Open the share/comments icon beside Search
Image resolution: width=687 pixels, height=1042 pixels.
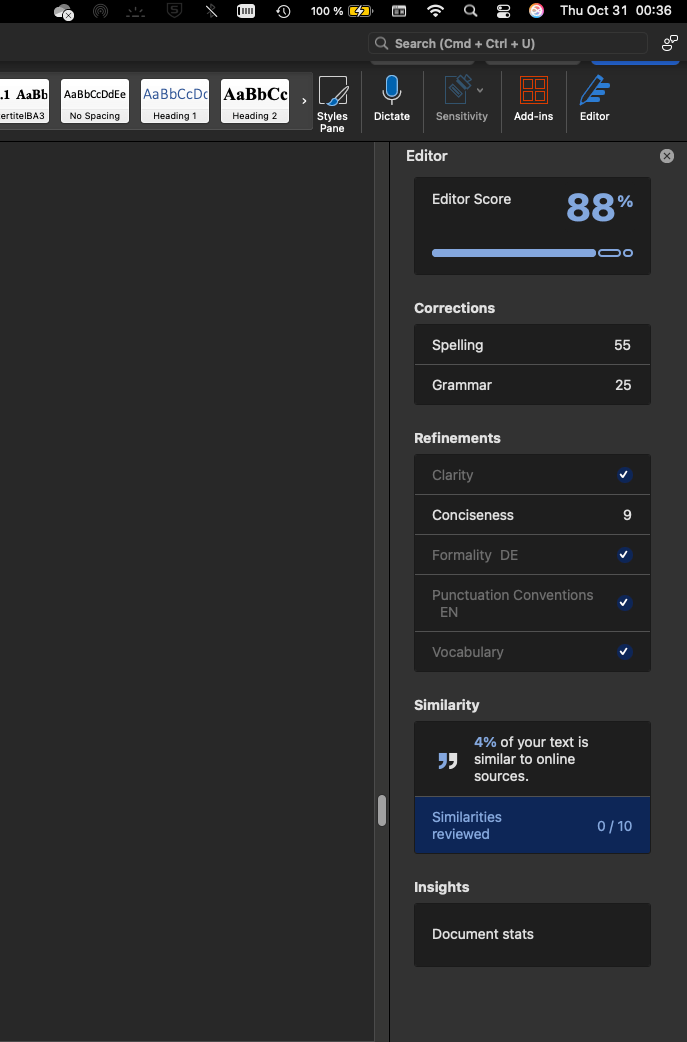669,43
